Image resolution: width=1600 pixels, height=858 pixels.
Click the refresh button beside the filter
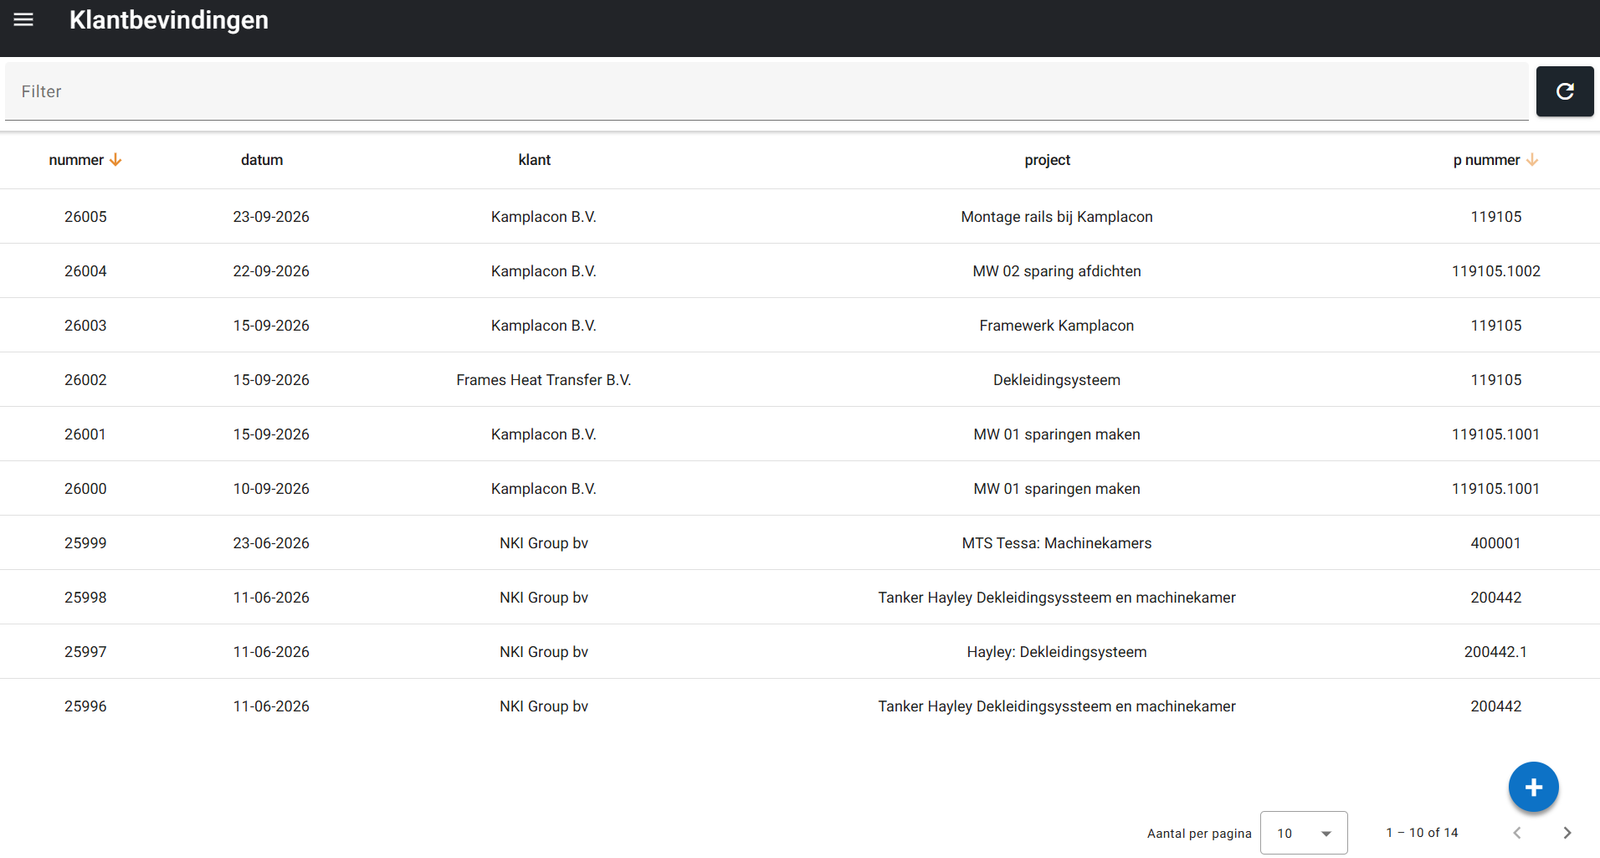point(1565,91)
